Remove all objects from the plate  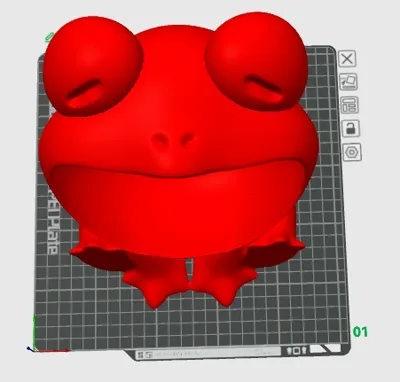[x=347, y=59]
